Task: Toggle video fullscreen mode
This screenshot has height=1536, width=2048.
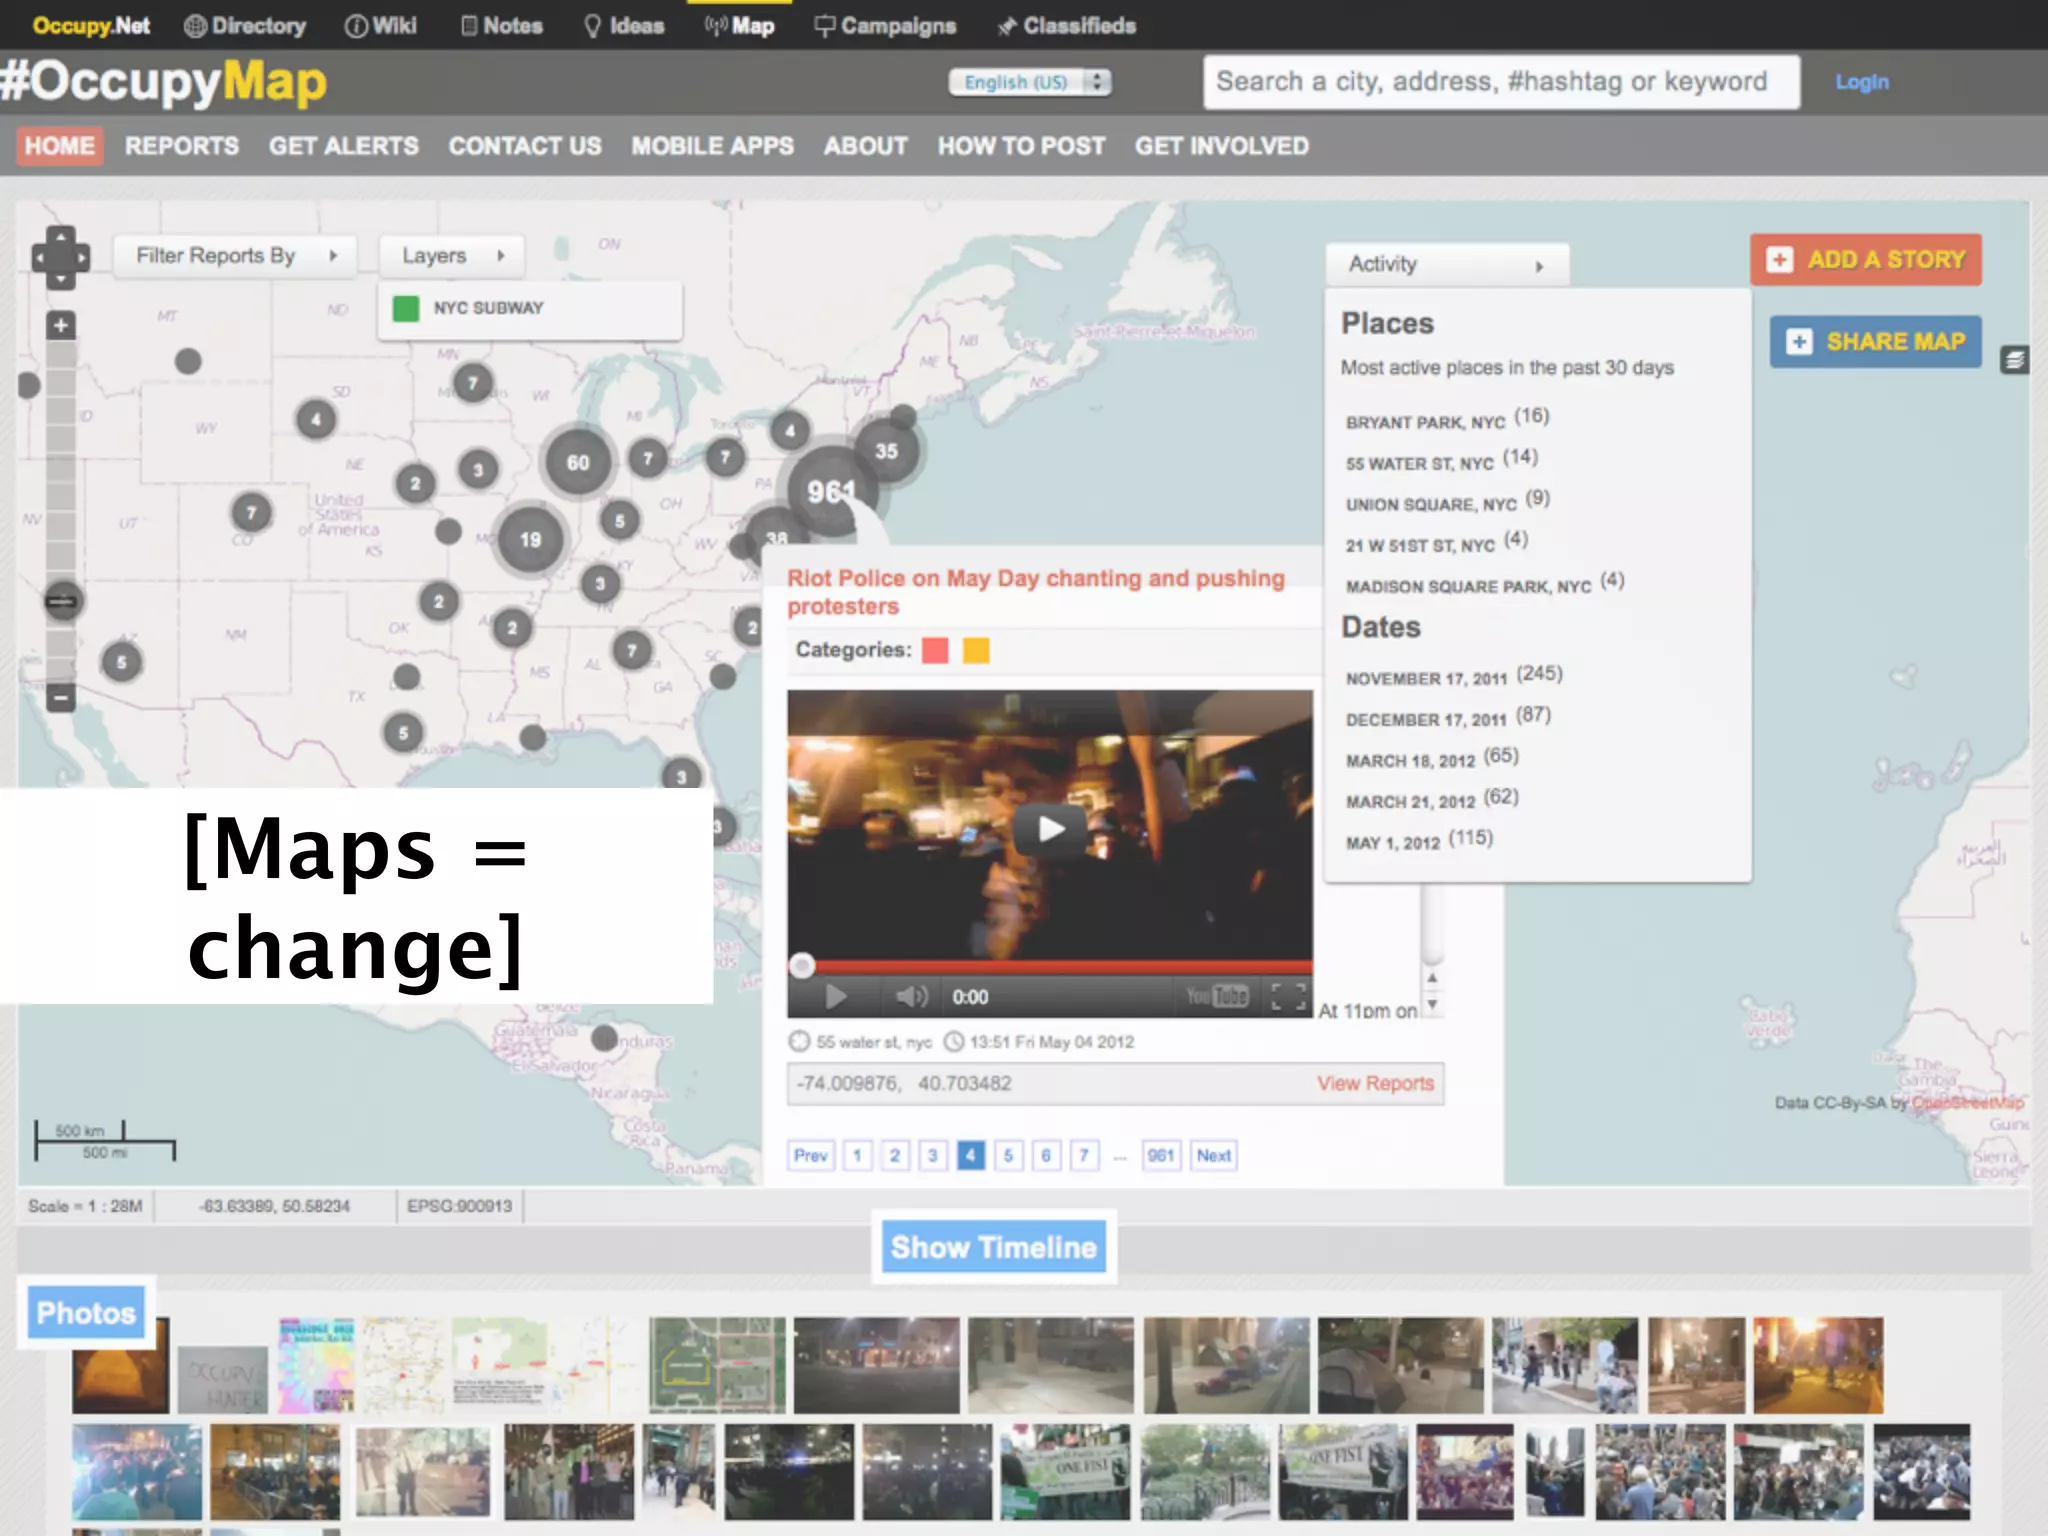Action: tap(1288, 996)
